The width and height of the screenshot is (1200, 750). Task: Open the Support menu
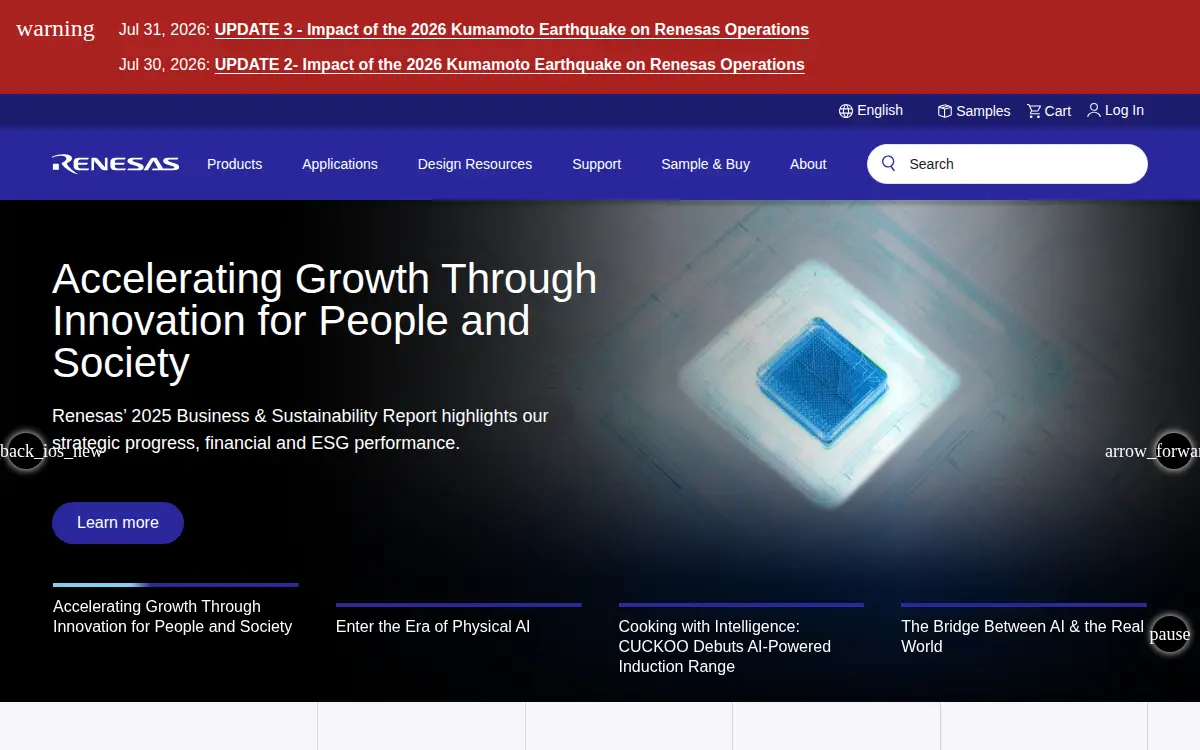pos(597,164)
